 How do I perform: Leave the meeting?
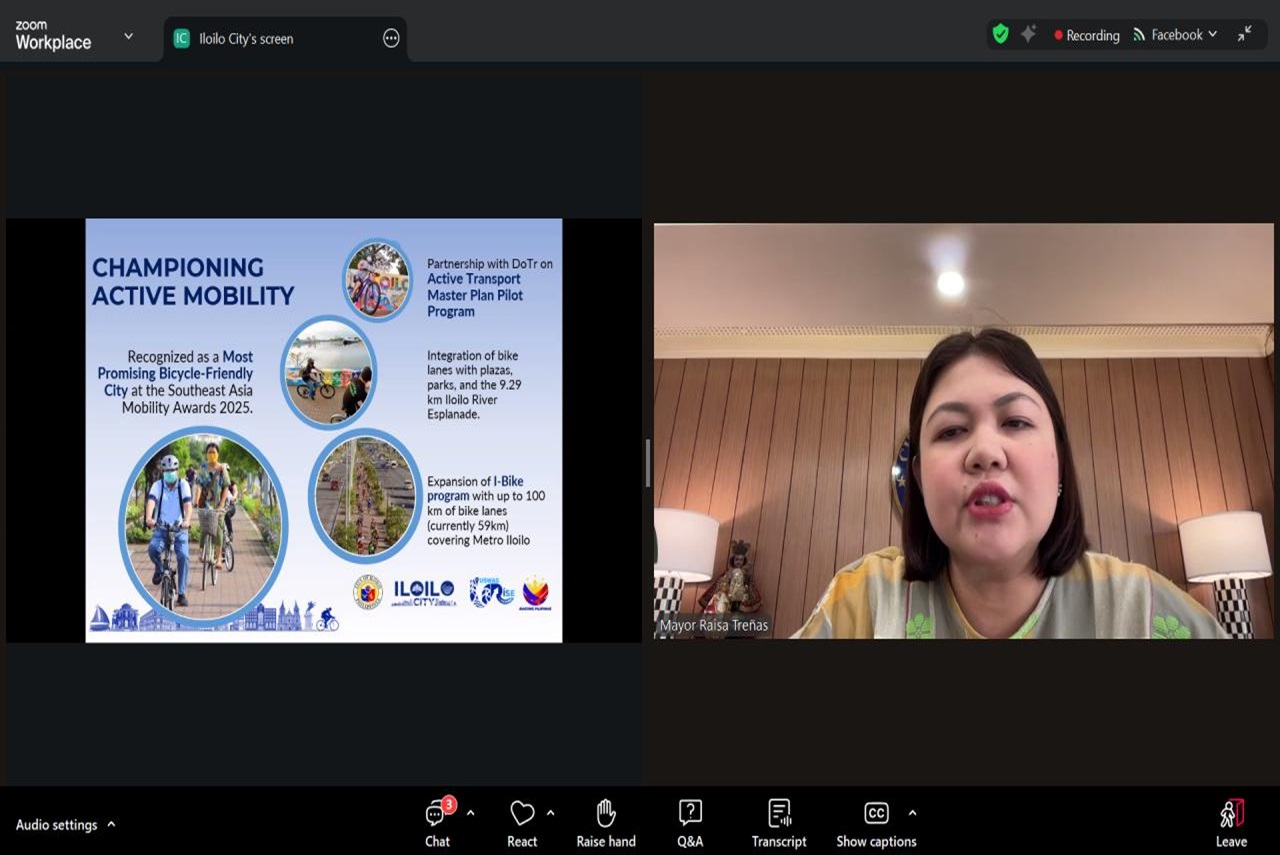coord(1231,823)
